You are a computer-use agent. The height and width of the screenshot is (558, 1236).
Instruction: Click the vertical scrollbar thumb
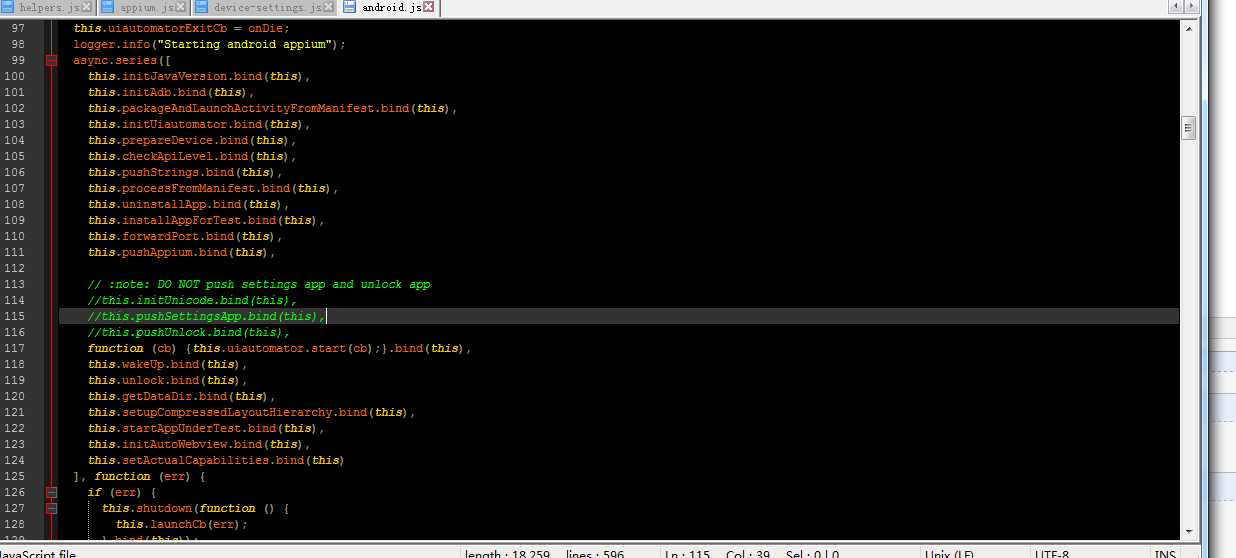pyautogui.click(x=1189, y=127)
